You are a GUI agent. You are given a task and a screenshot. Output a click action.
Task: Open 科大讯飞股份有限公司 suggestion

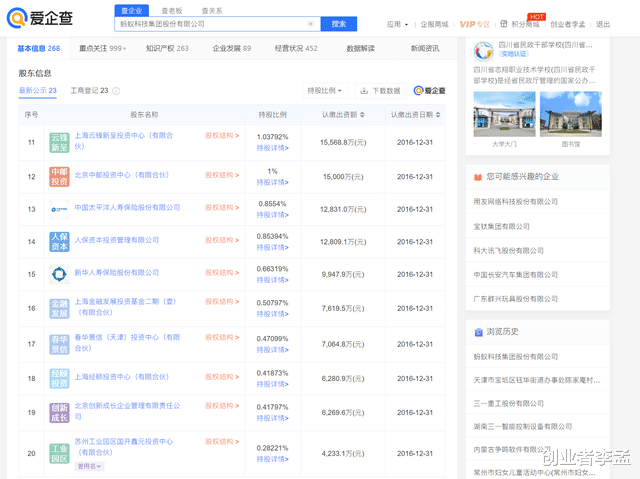point(508,251)
